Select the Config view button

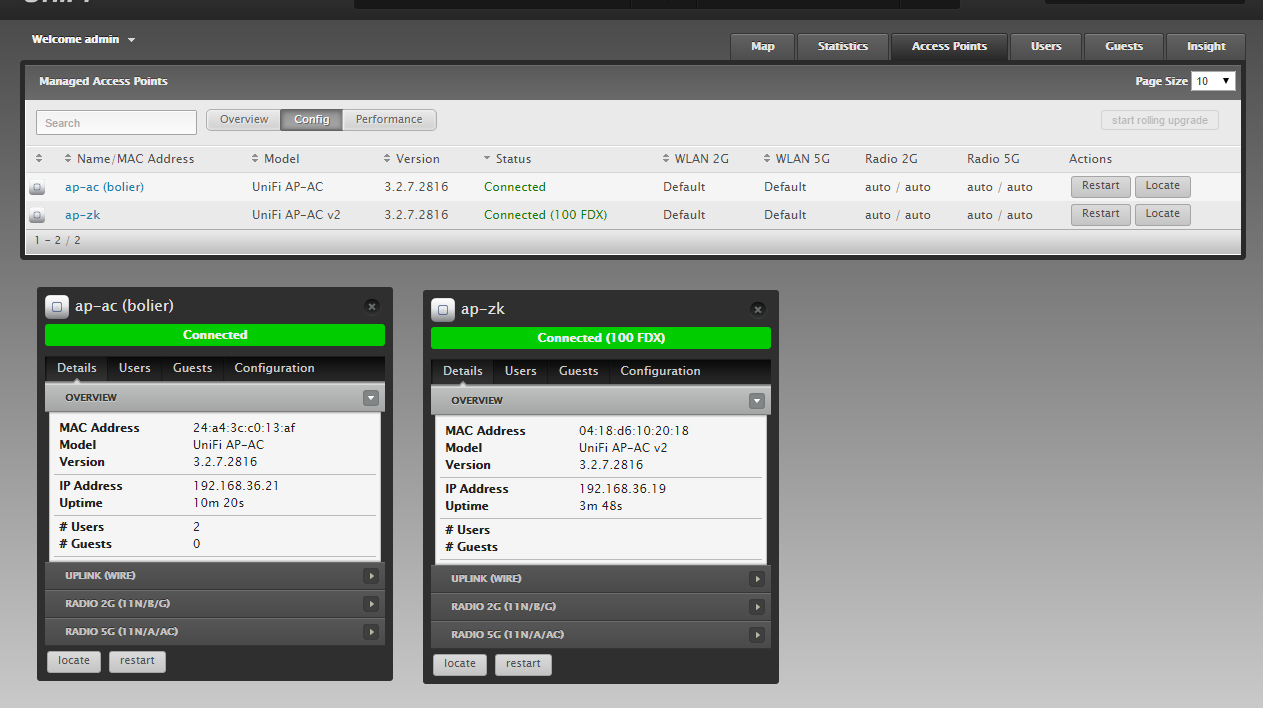coord(312,120)
